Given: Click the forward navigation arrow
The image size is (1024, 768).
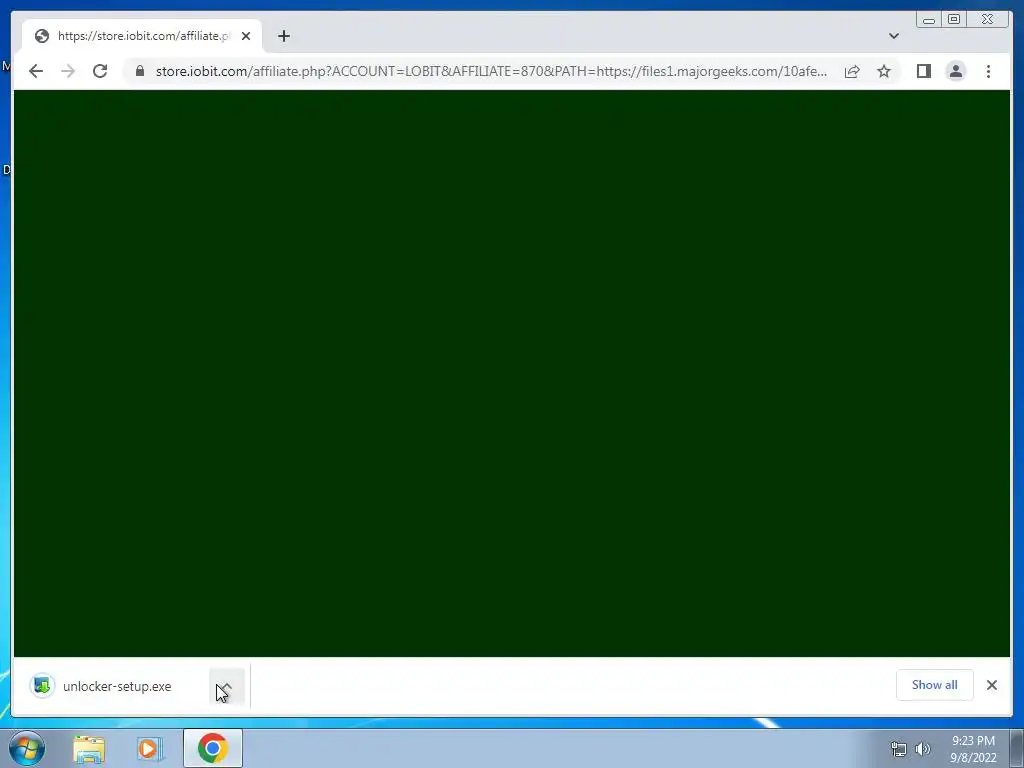Looking at the screenshot, I should 68,71.
